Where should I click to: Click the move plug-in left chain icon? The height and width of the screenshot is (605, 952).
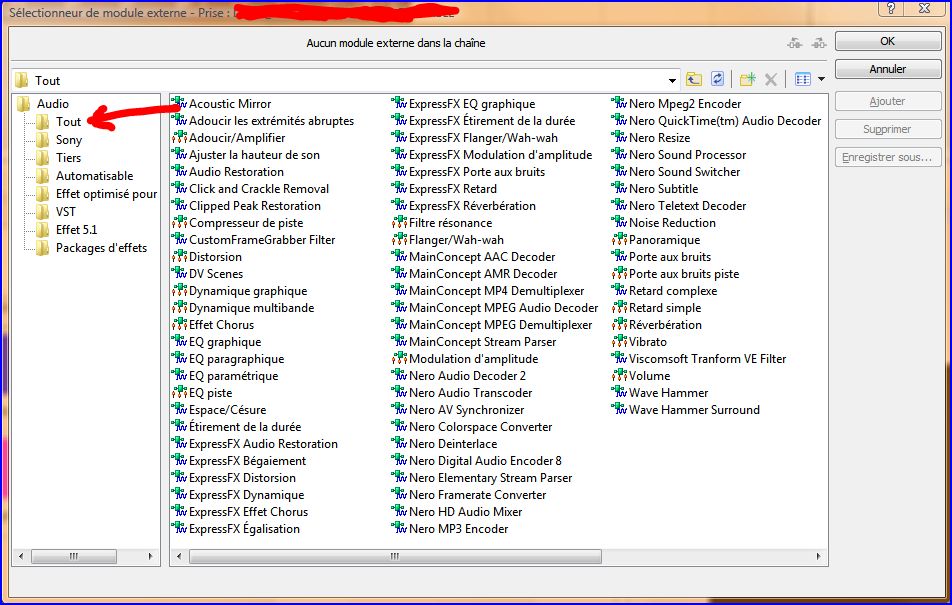pos(795,43)
